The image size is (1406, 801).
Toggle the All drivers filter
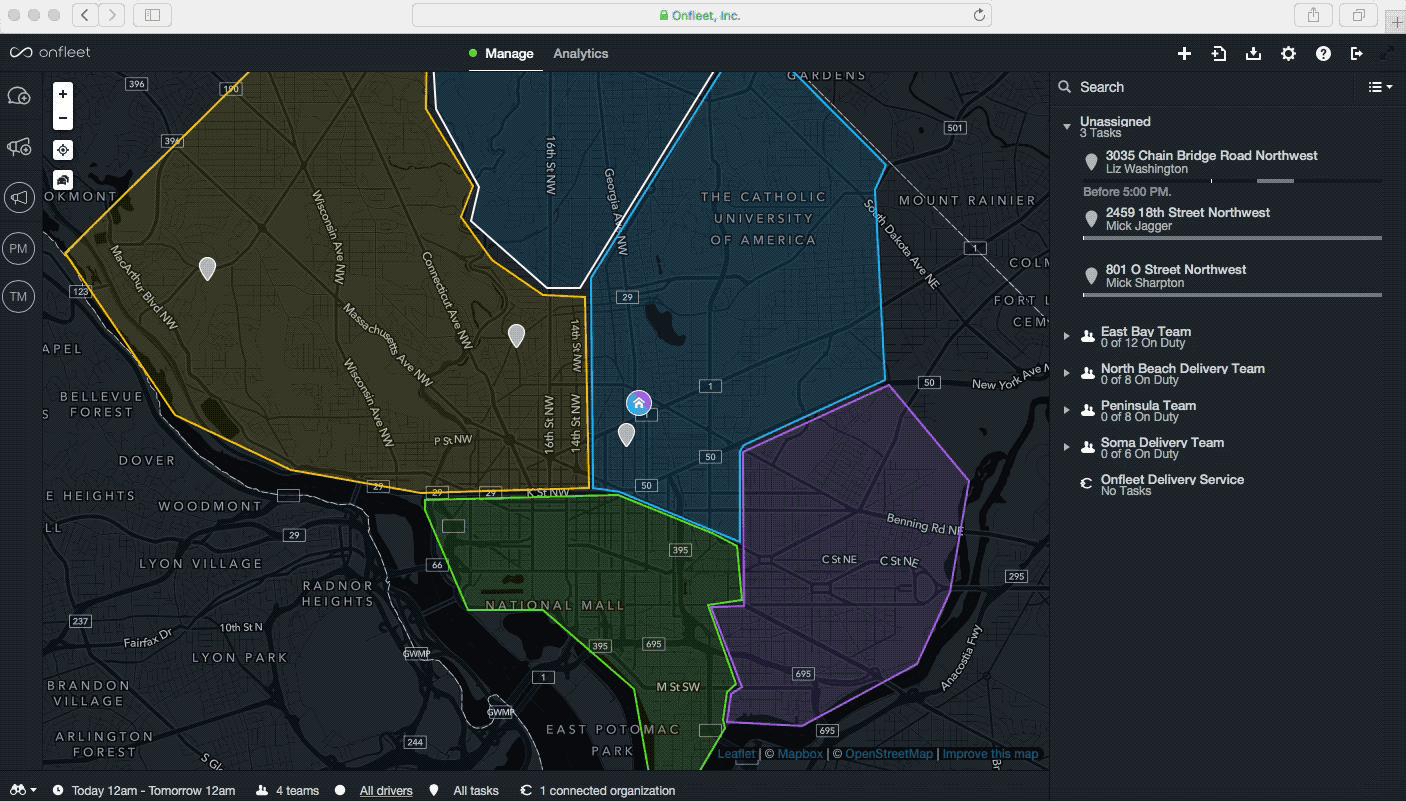[385, 791]
